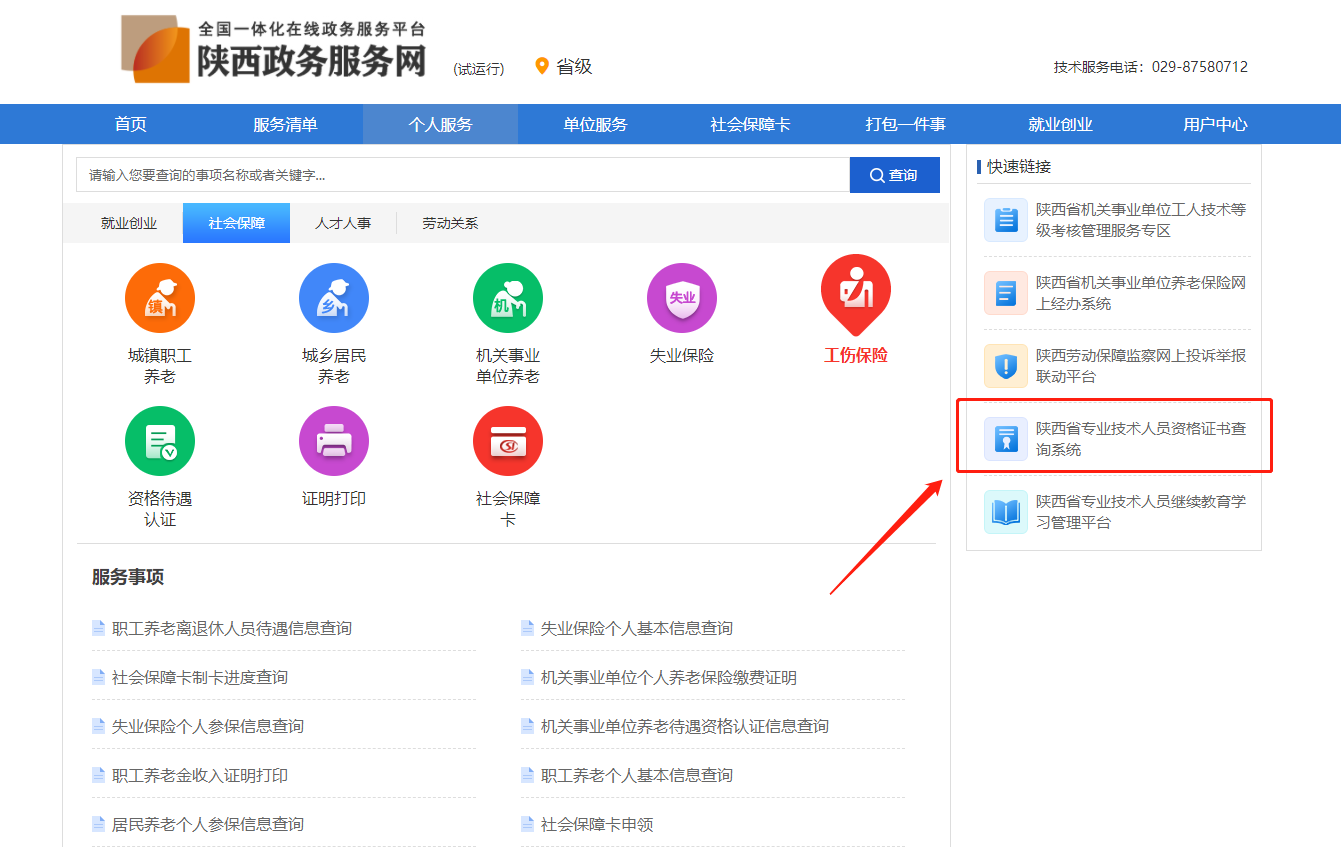Image resolution: width=1341 pixels, height=847 pixels.
Task: Click the service keyword search input field
Action: point(462,175)
